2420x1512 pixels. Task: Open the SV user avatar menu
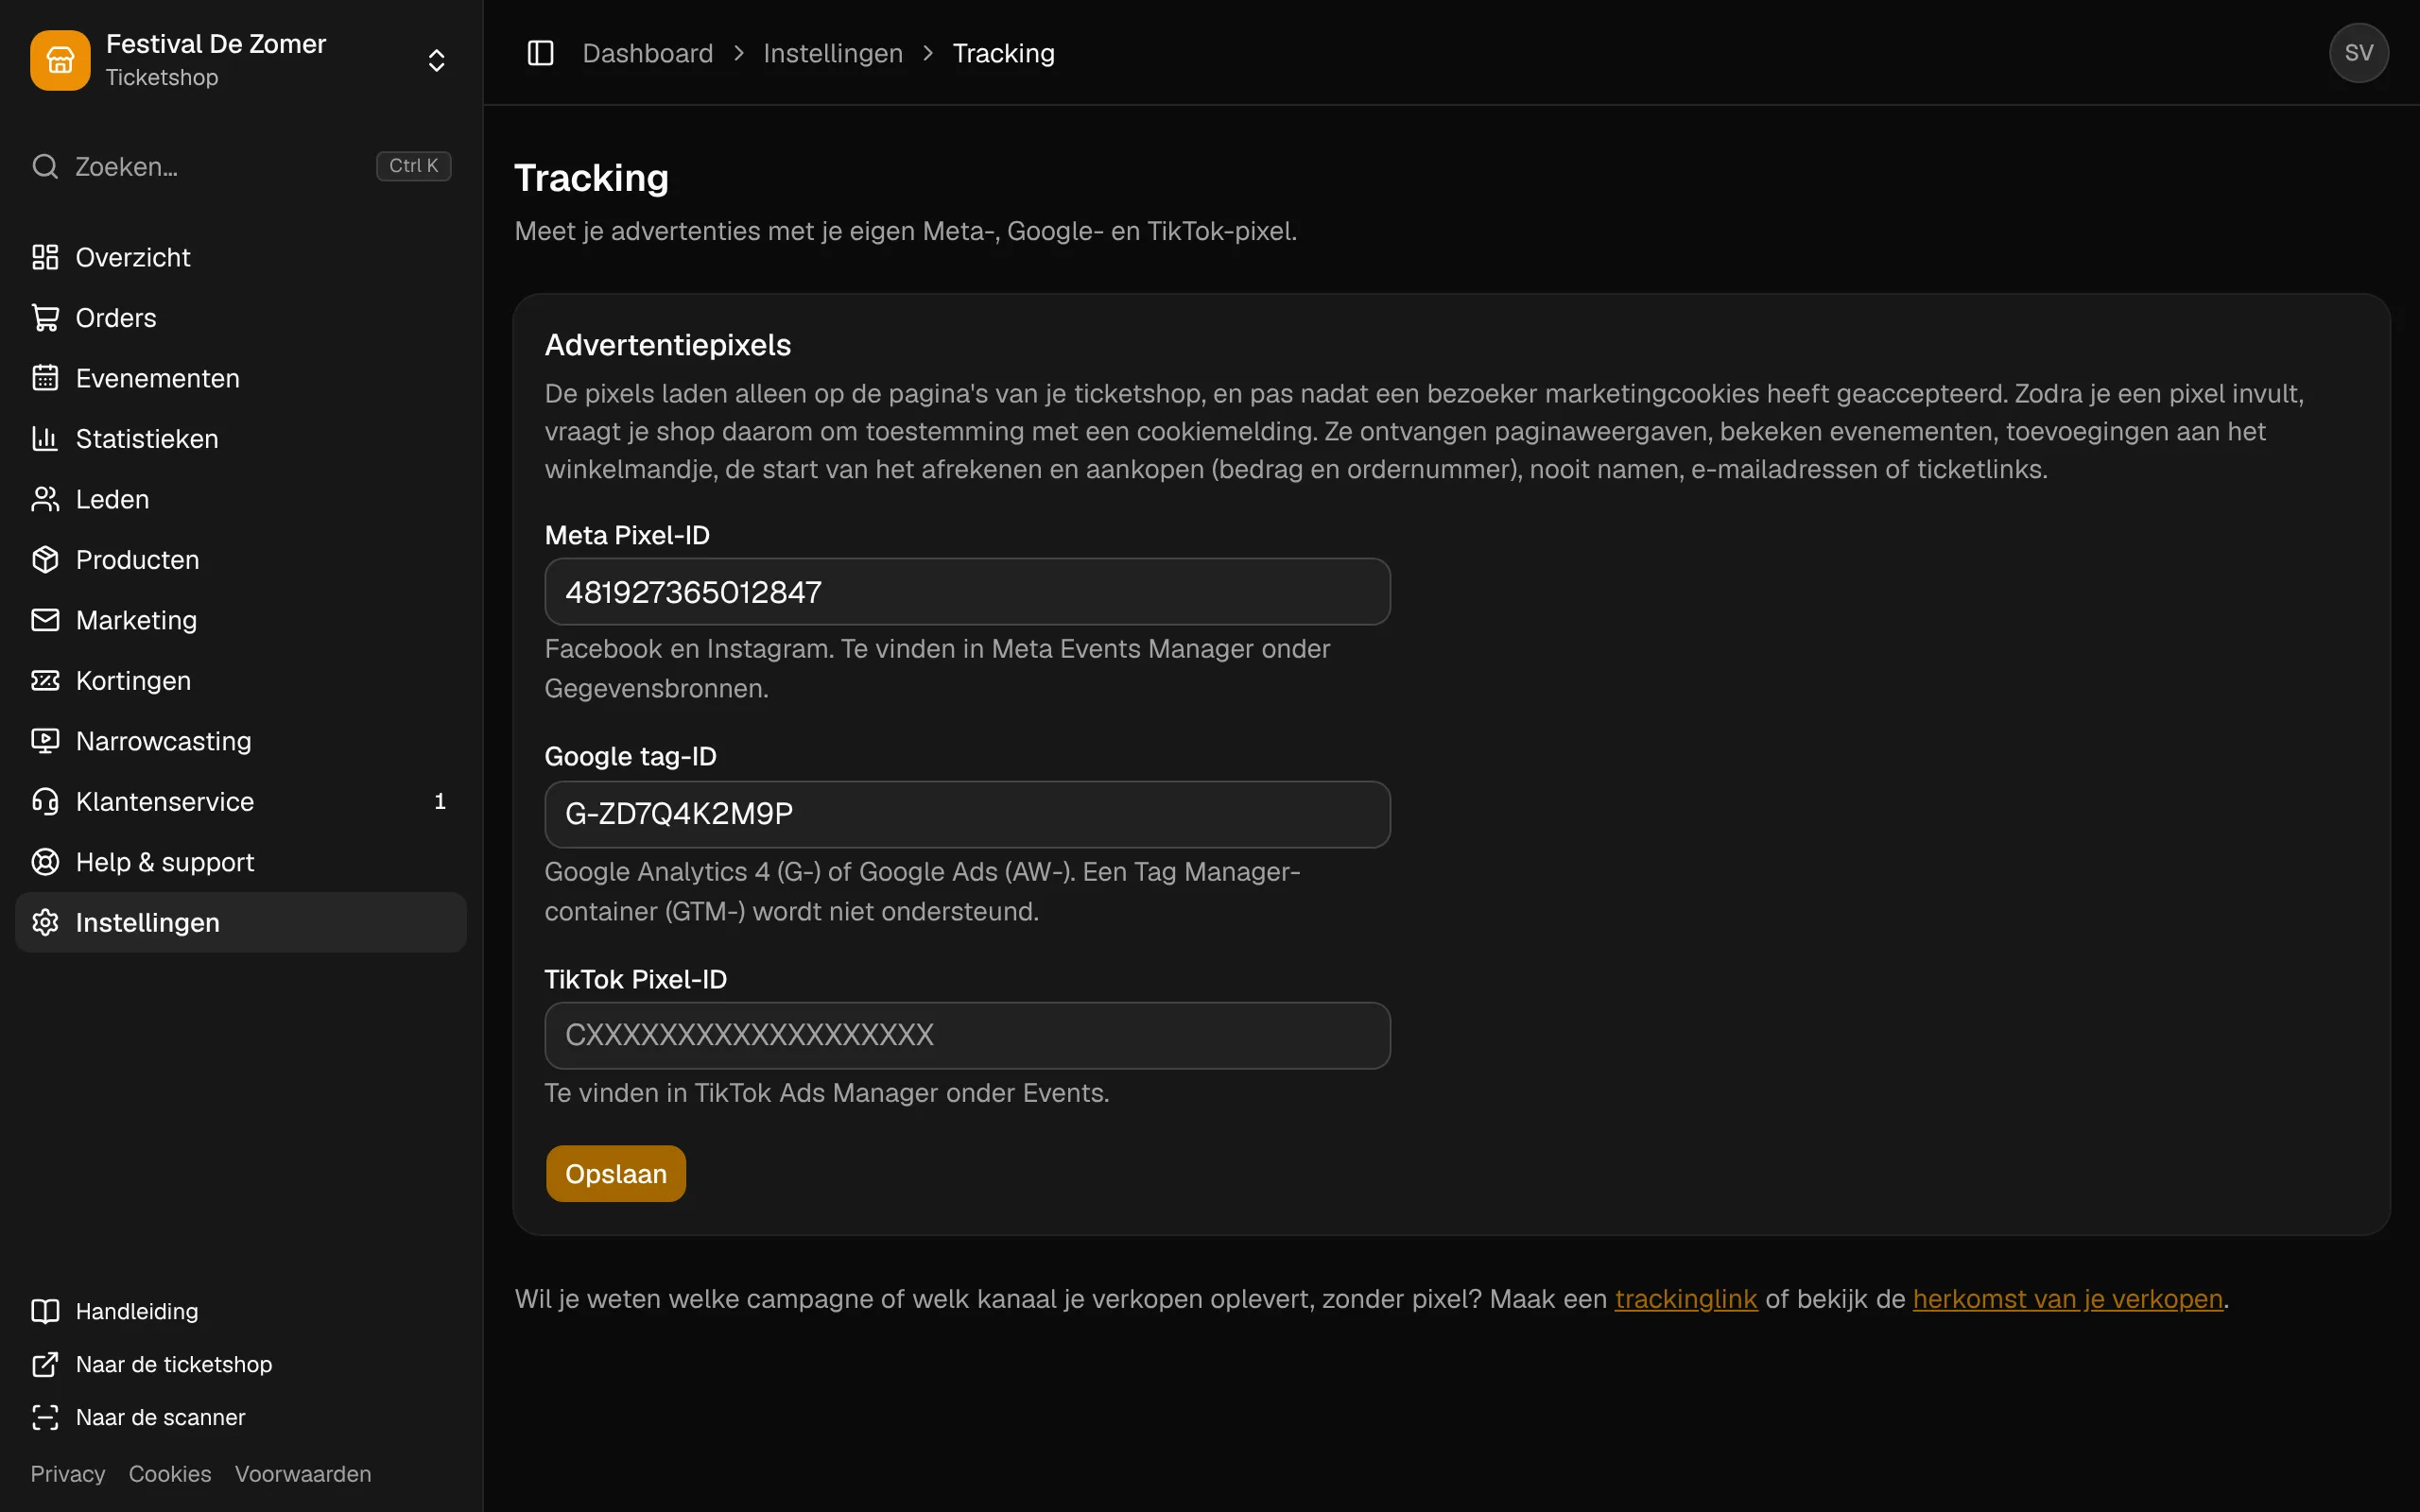2358,53
